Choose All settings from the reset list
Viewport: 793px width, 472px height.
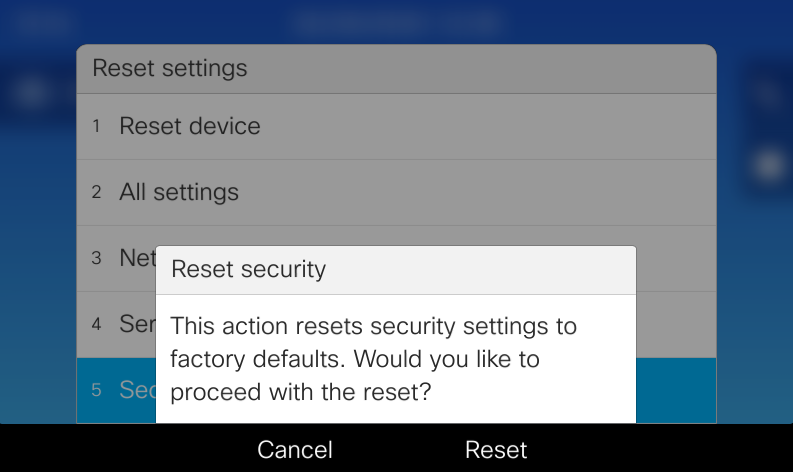point(178,191)
